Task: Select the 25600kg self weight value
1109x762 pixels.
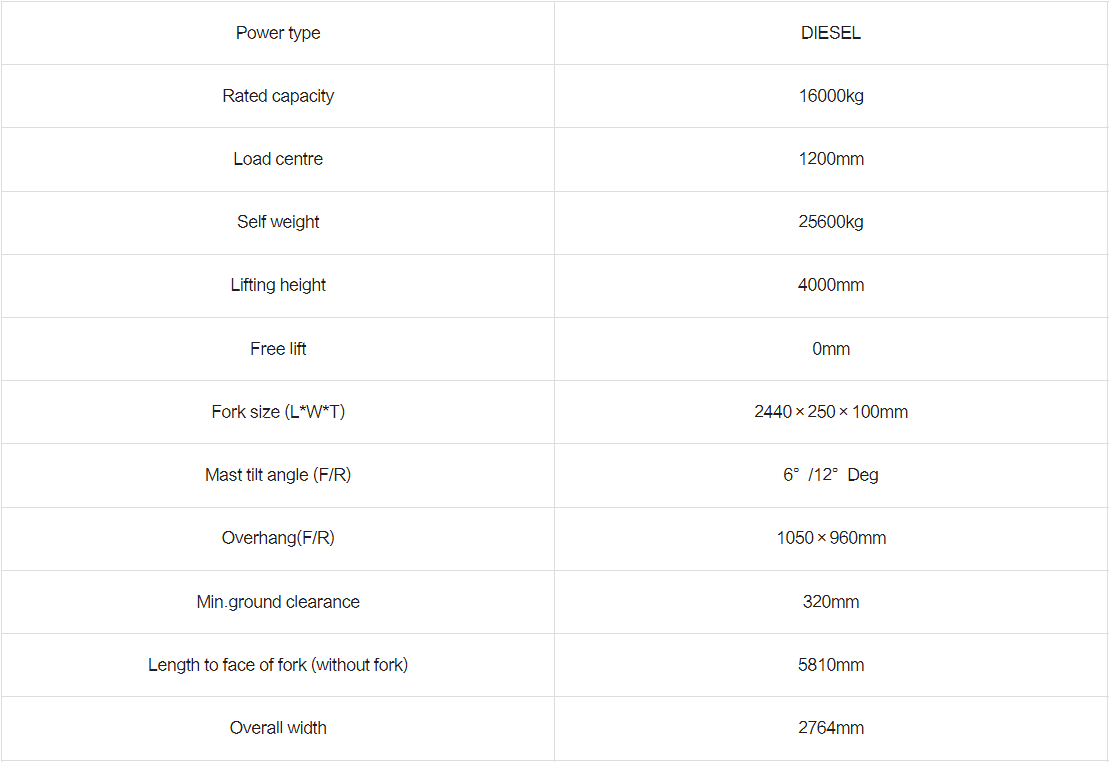Action: point(831,222)
